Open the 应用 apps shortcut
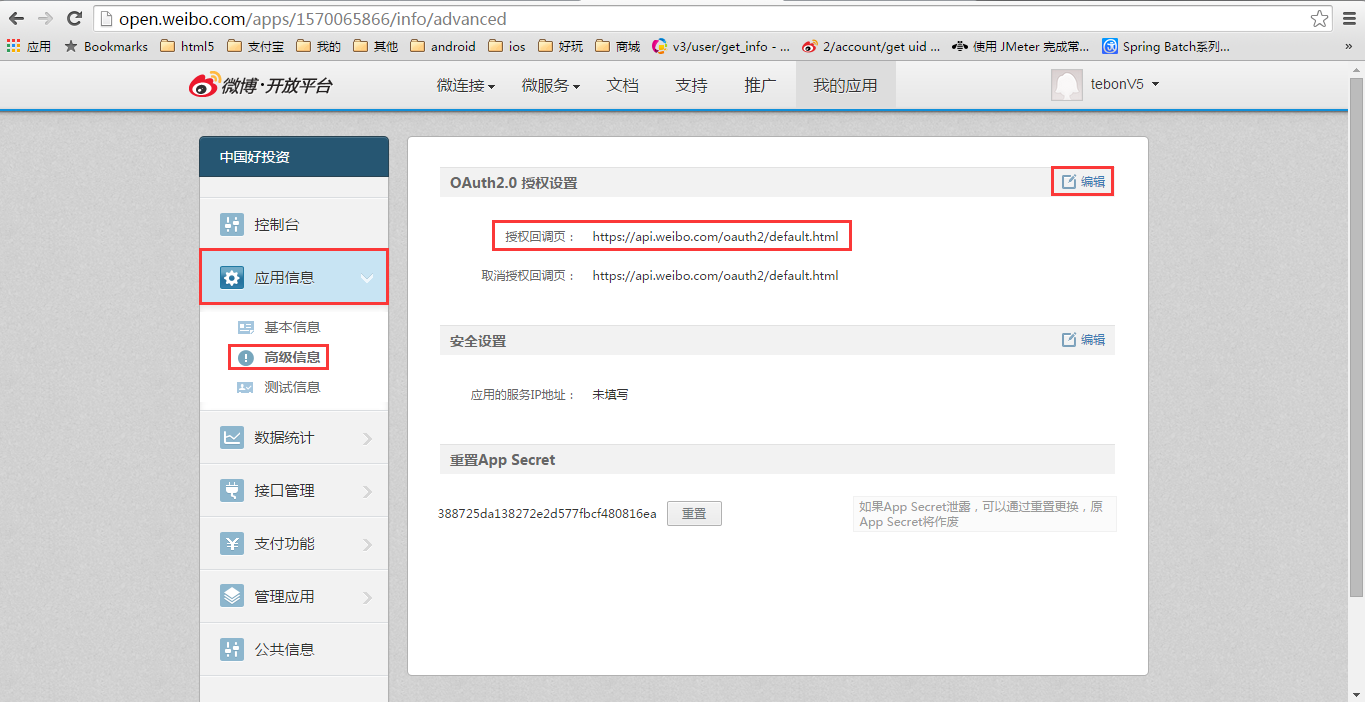This screenshot has height=702, width=1365. pos(29,46)
